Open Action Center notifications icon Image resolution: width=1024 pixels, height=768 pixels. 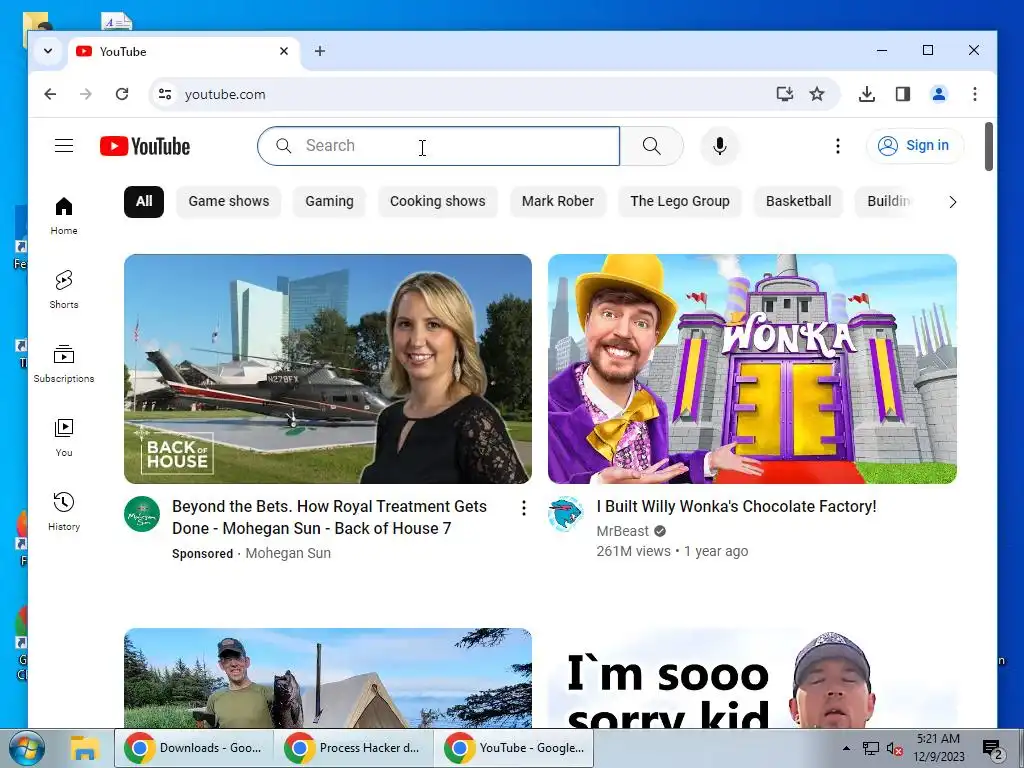992,750
